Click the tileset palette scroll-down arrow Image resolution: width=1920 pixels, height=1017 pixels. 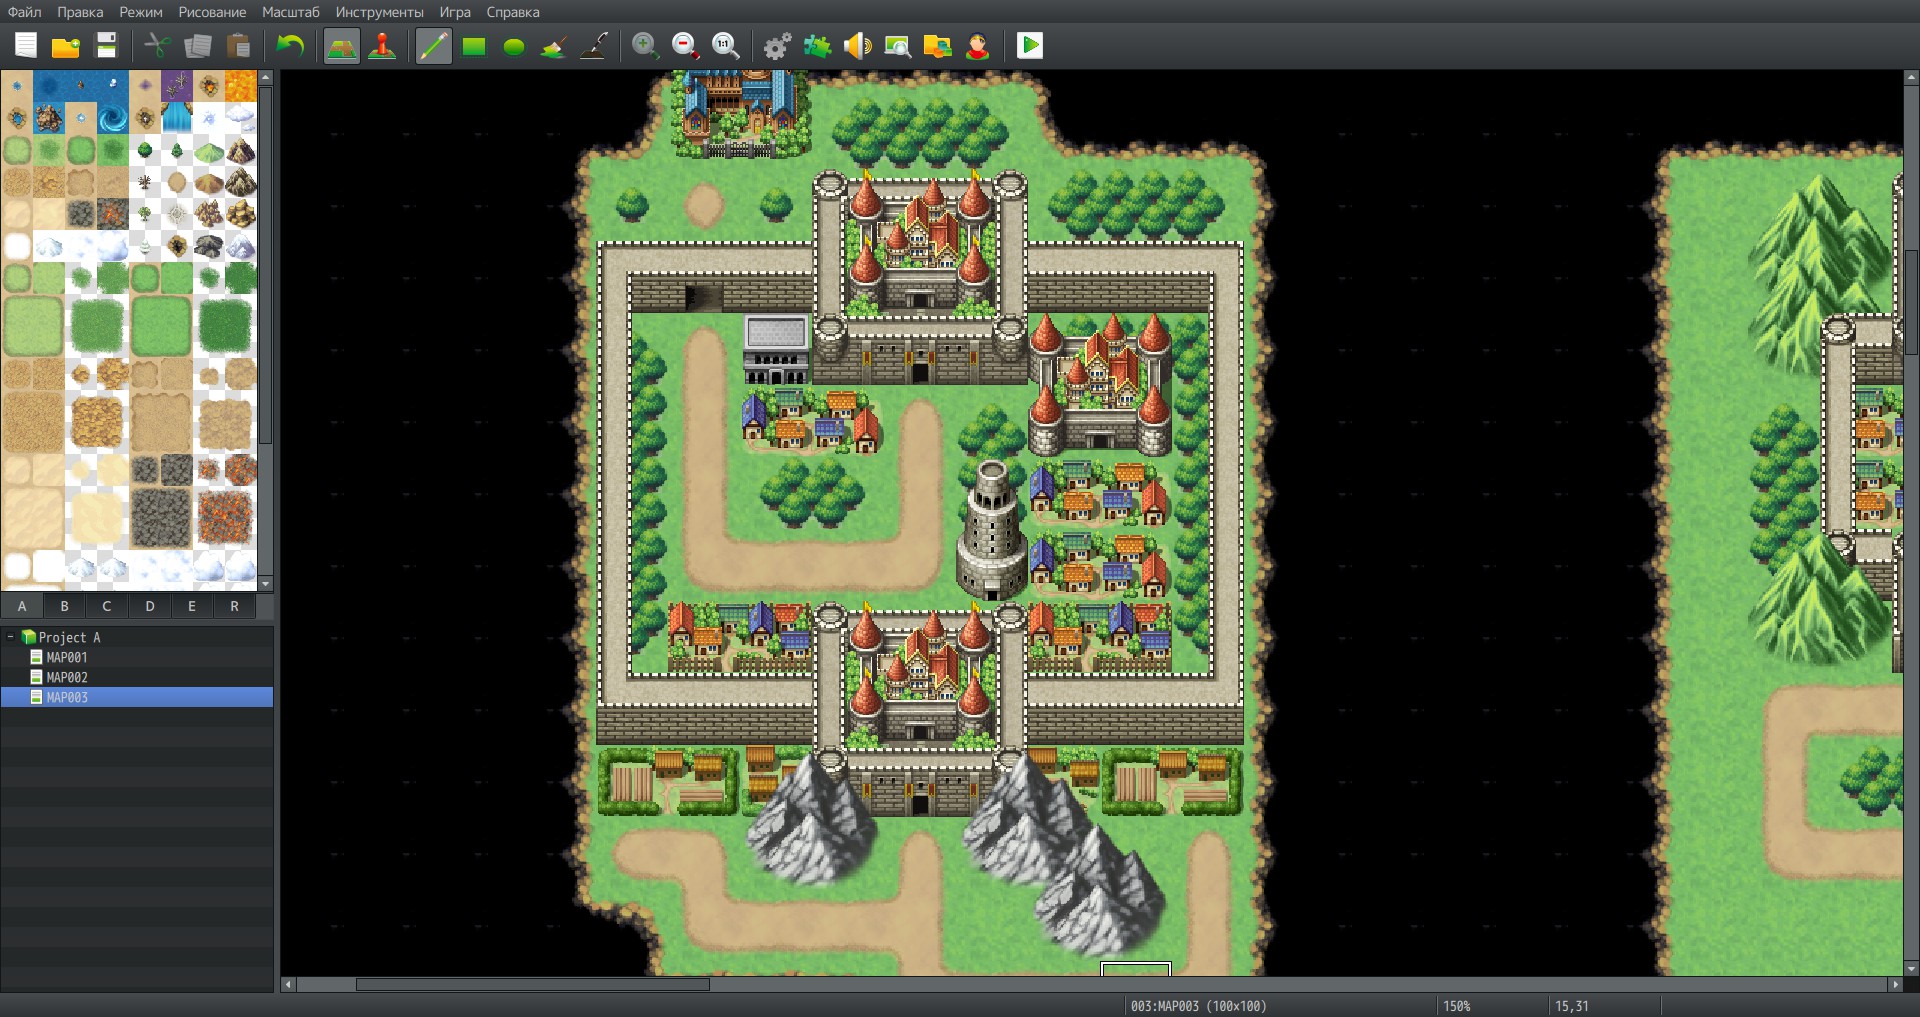[x=265, y=583]
